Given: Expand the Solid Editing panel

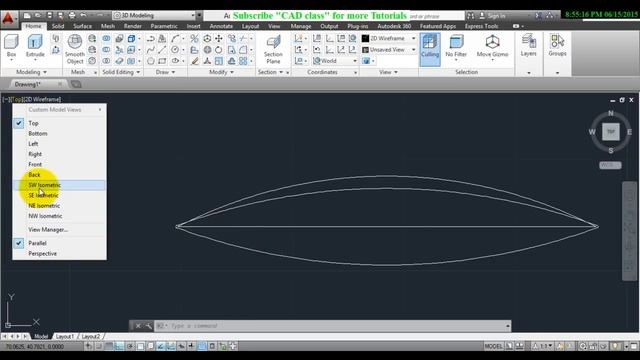Looking at the screenshot, I should point(121,72).
